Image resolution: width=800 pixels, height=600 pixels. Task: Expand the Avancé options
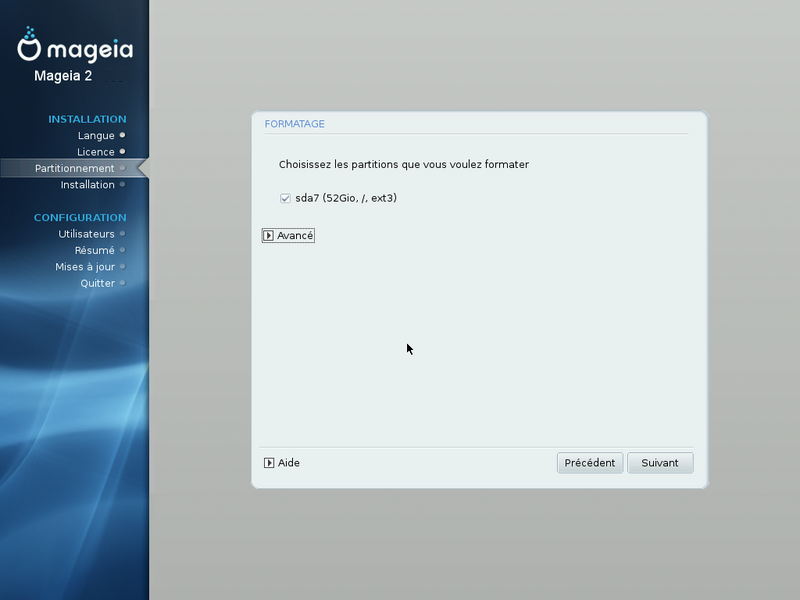[288, 236]
